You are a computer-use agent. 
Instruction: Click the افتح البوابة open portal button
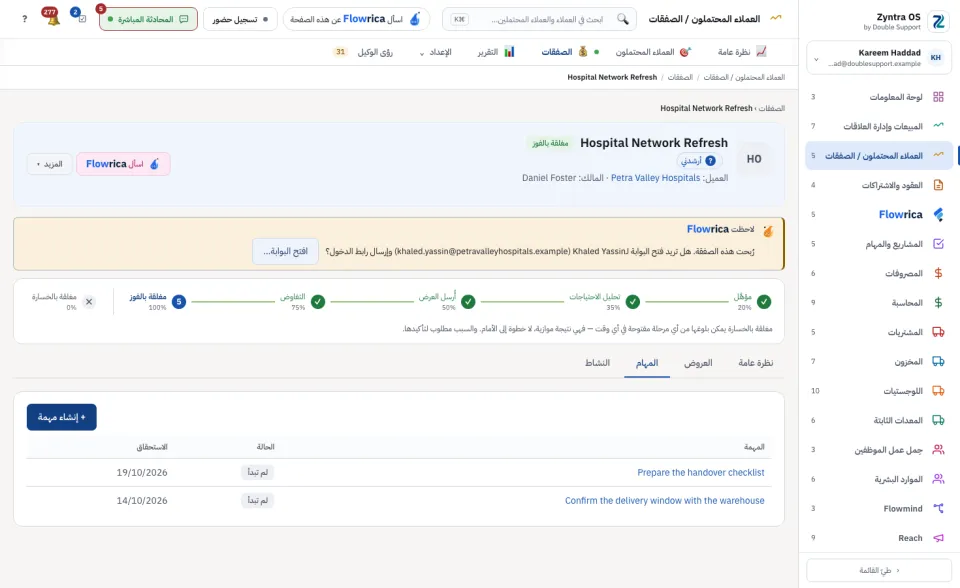click(x=285, y=251)
